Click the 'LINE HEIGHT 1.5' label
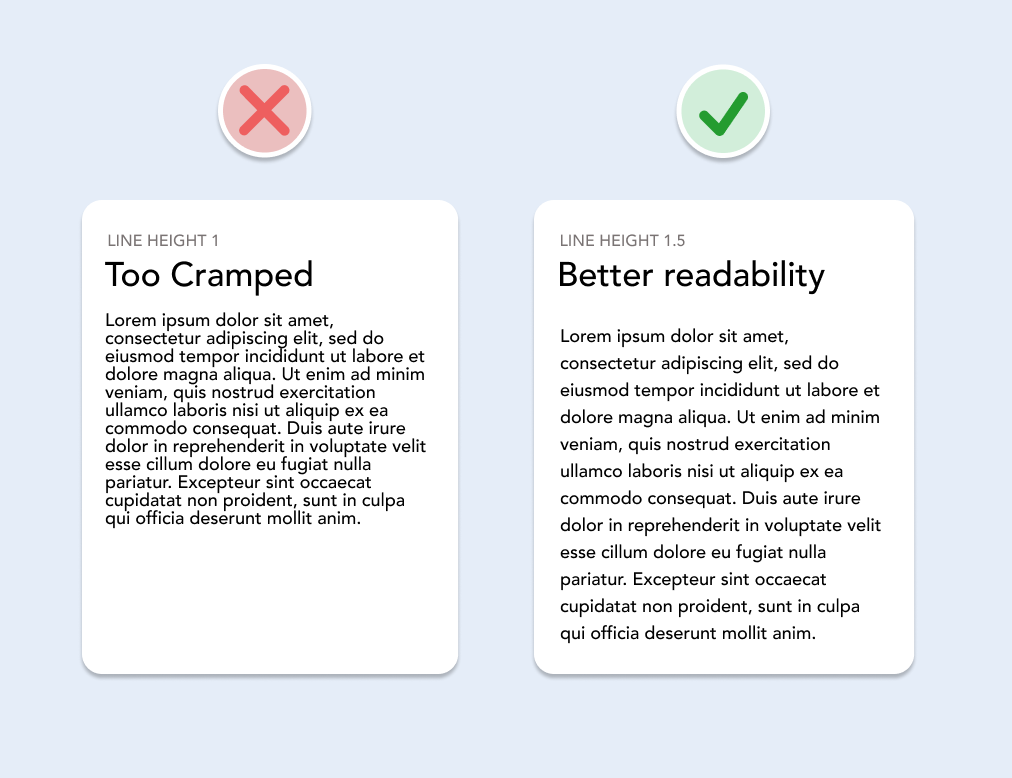 tap(622, 241)
